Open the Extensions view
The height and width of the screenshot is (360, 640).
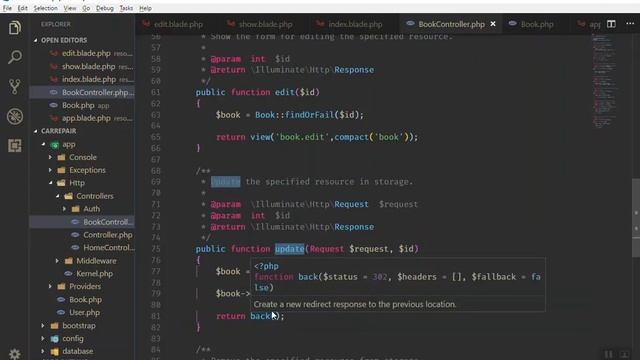tap(15, 146)
